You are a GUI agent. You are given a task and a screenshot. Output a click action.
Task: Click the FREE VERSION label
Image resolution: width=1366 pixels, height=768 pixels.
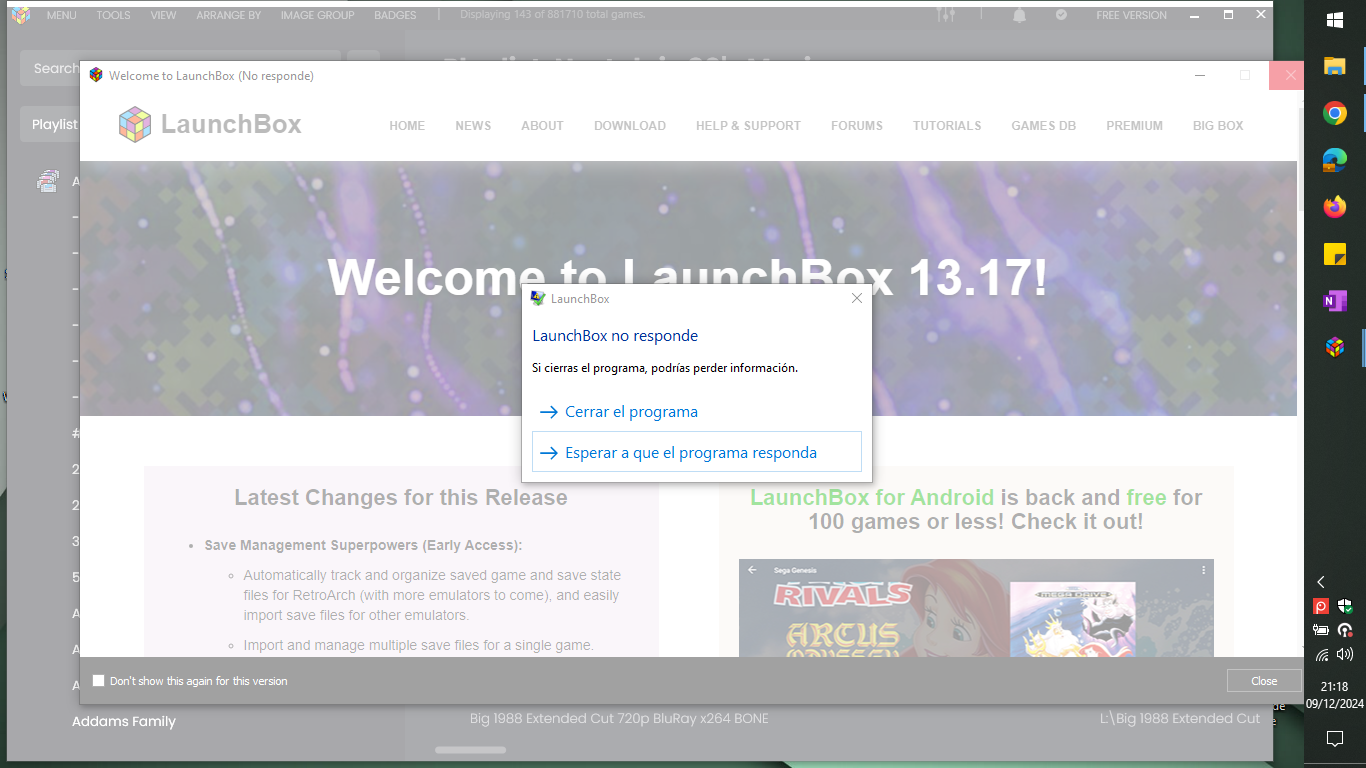(x=1131, y=15)
